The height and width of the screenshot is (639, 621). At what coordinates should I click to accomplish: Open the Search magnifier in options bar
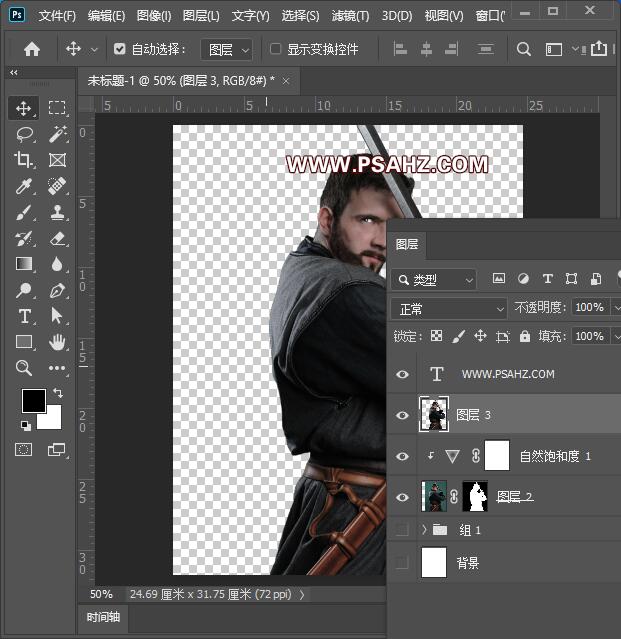(x=524, y=49)
